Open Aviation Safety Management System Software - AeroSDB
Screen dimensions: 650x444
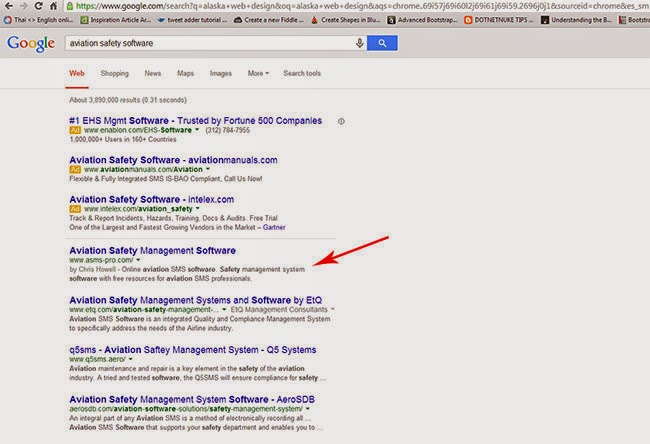tap(192, 400)
